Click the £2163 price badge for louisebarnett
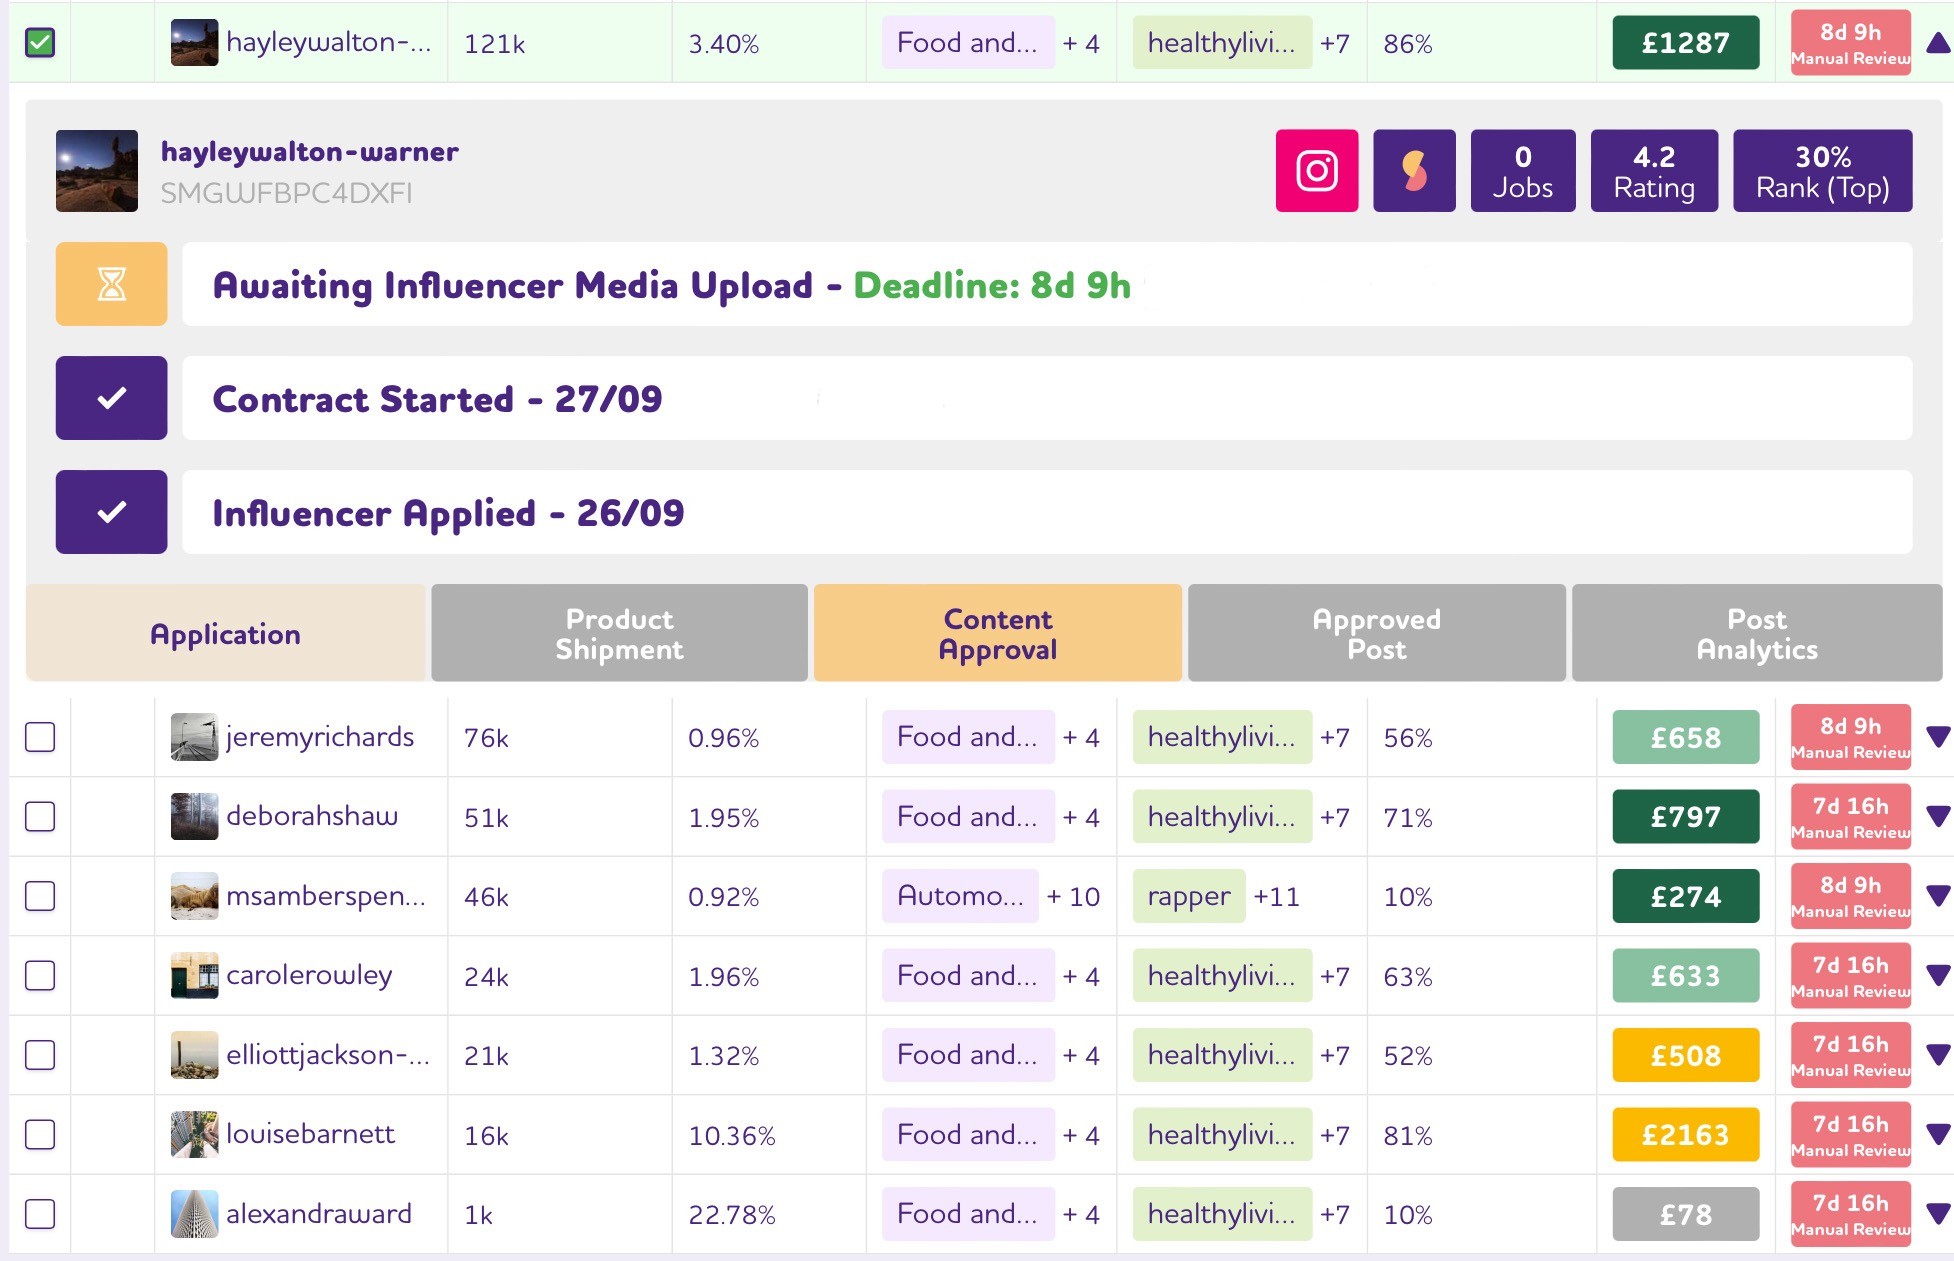1954x1261 pixels. [1685, 1134]
